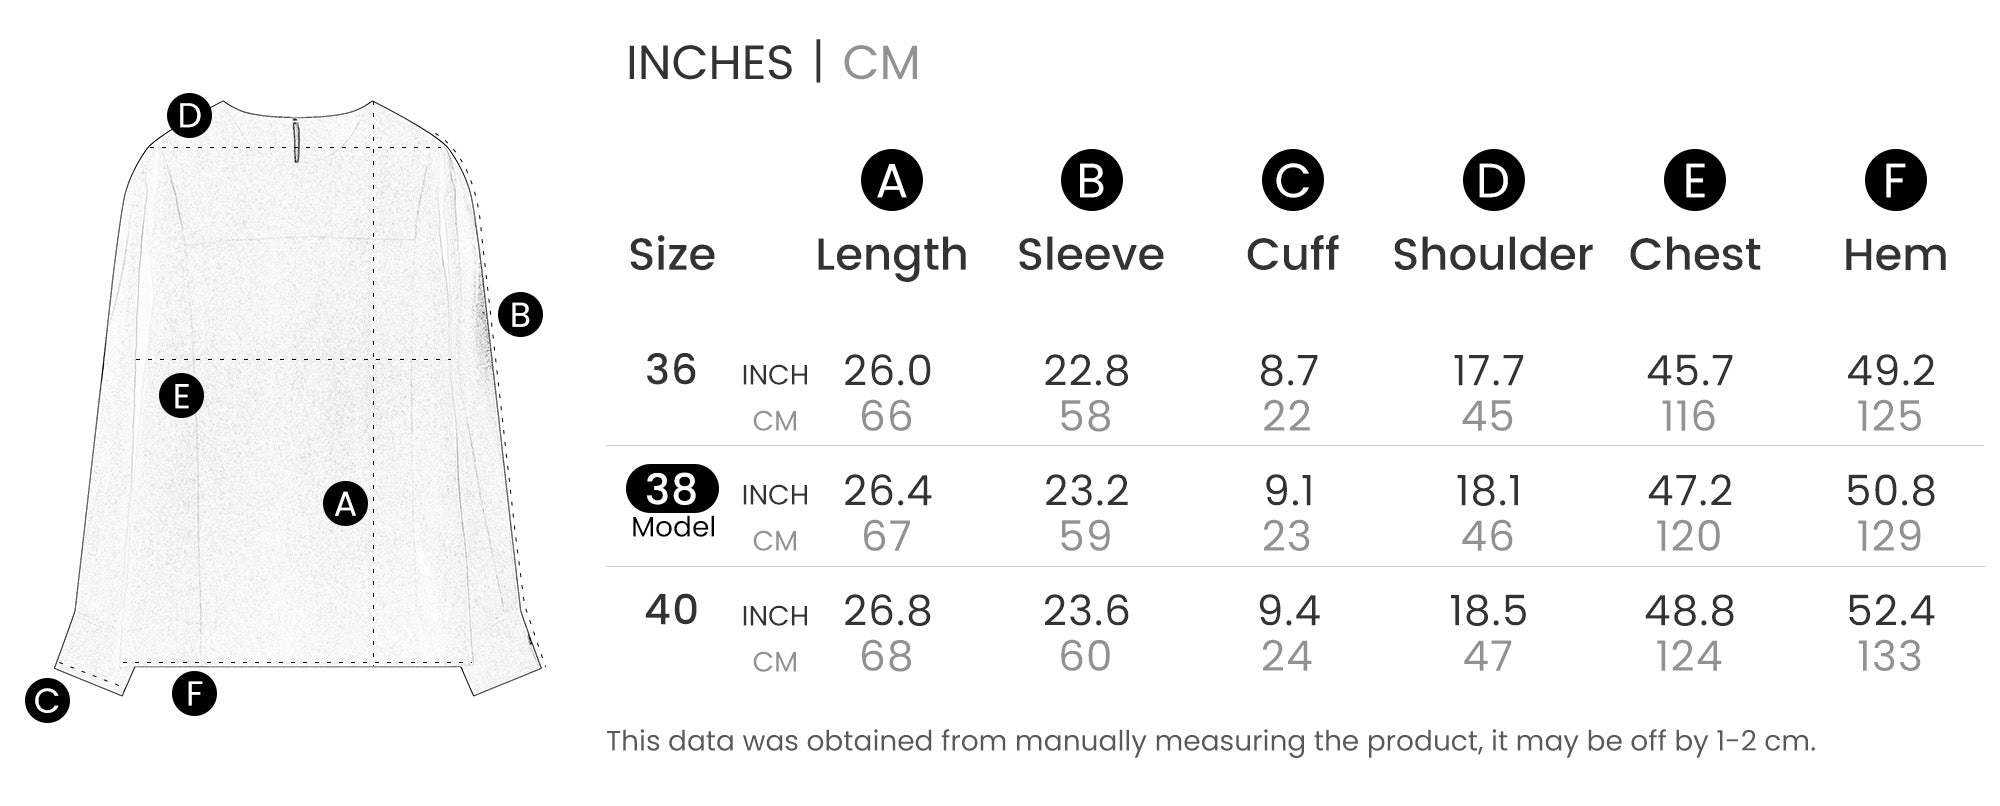This screenshot has height=806, width=2000.
Task: Select the size 36 row label
Action: 671,370
